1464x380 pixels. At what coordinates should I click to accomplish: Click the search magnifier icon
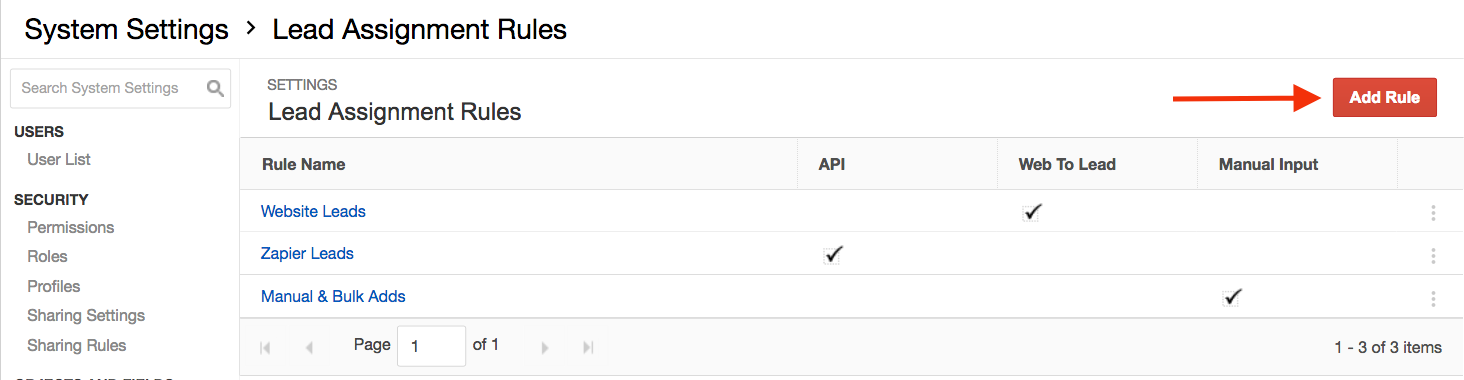[215, 88]
